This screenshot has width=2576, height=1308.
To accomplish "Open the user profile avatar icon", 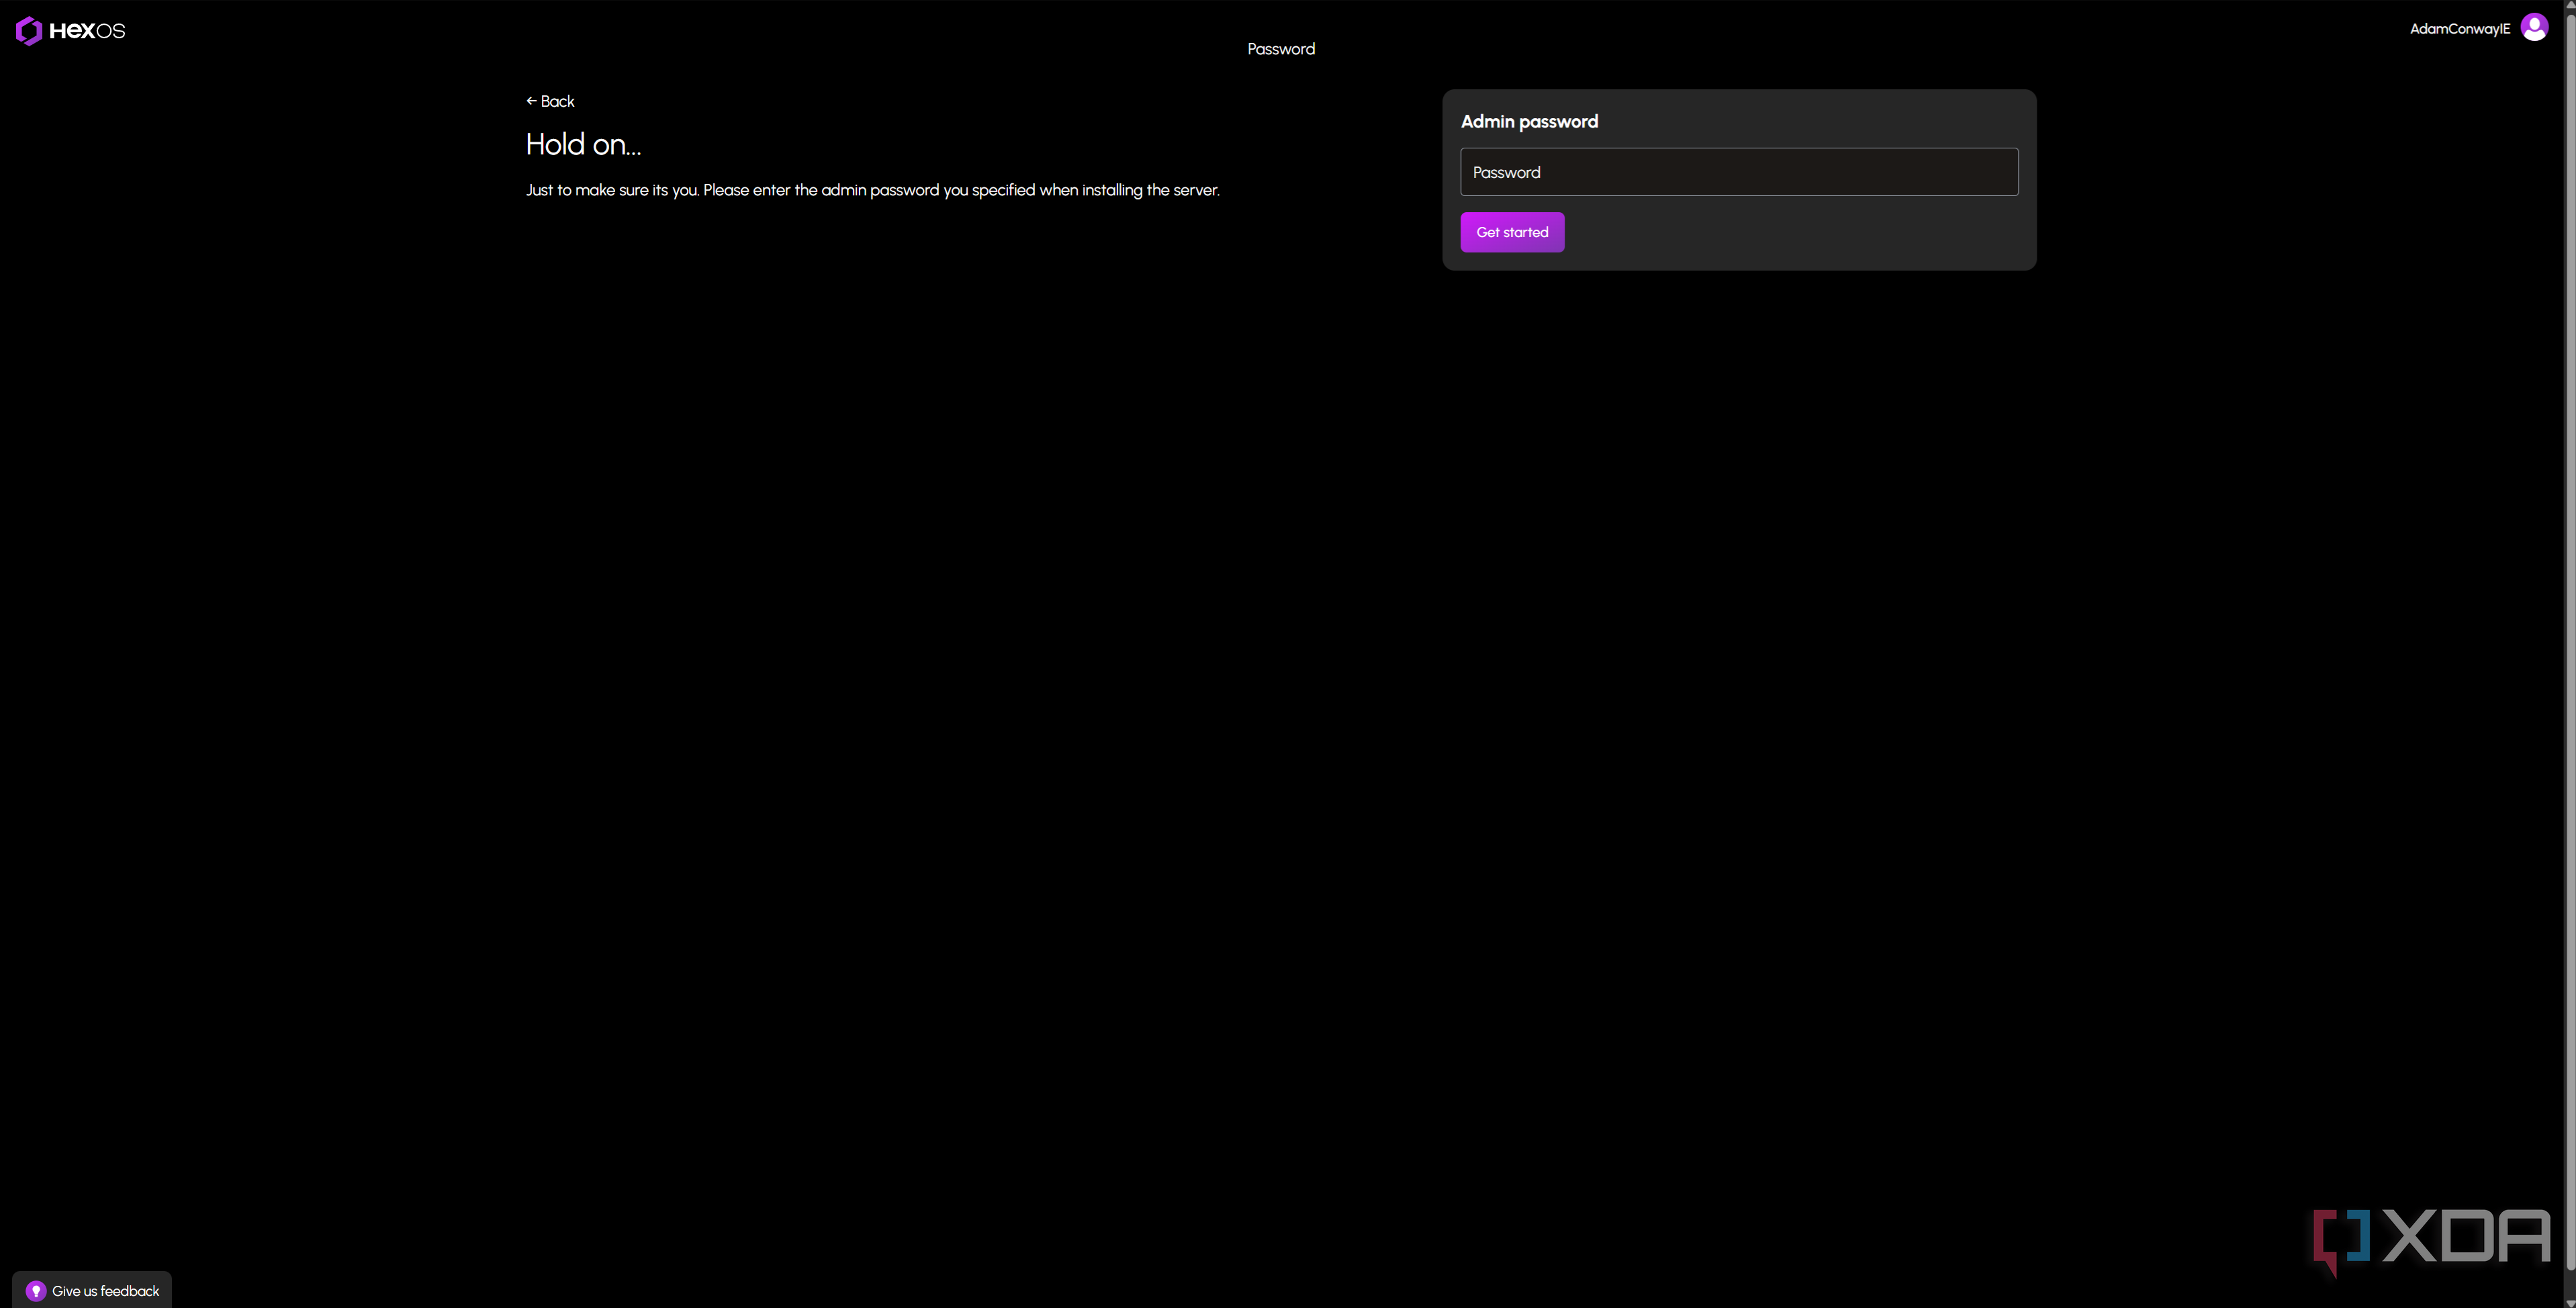I will [2534, 27].
